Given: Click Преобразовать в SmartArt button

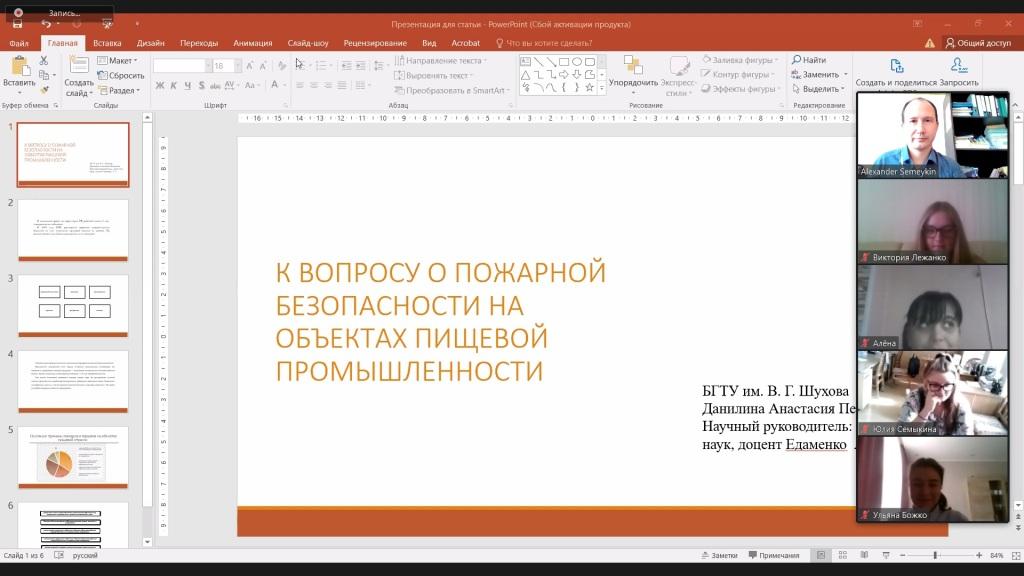Looking at the screenshot, I should click(x=451, y=90).
